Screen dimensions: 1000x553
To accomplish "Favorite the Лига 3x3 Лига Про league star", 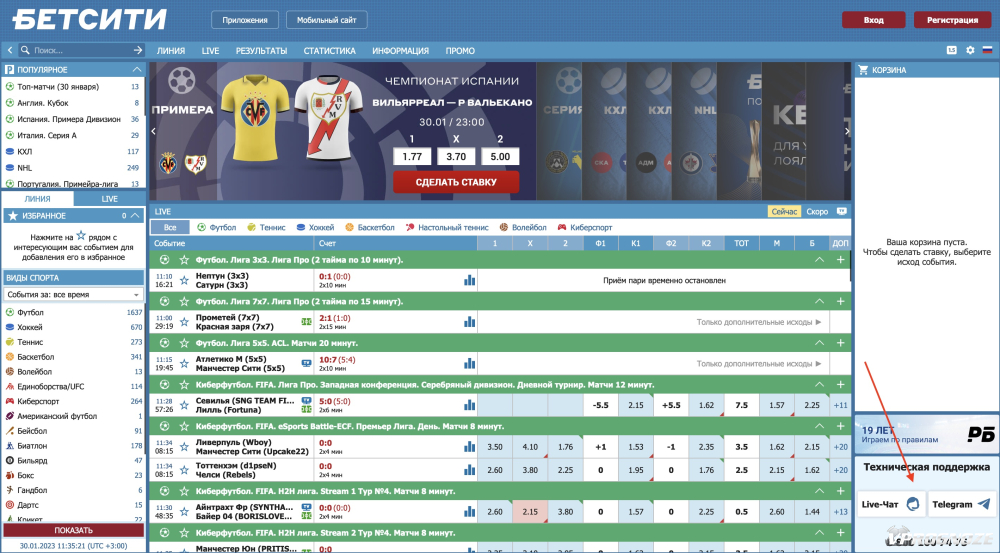I will click(x=184, y=260).
